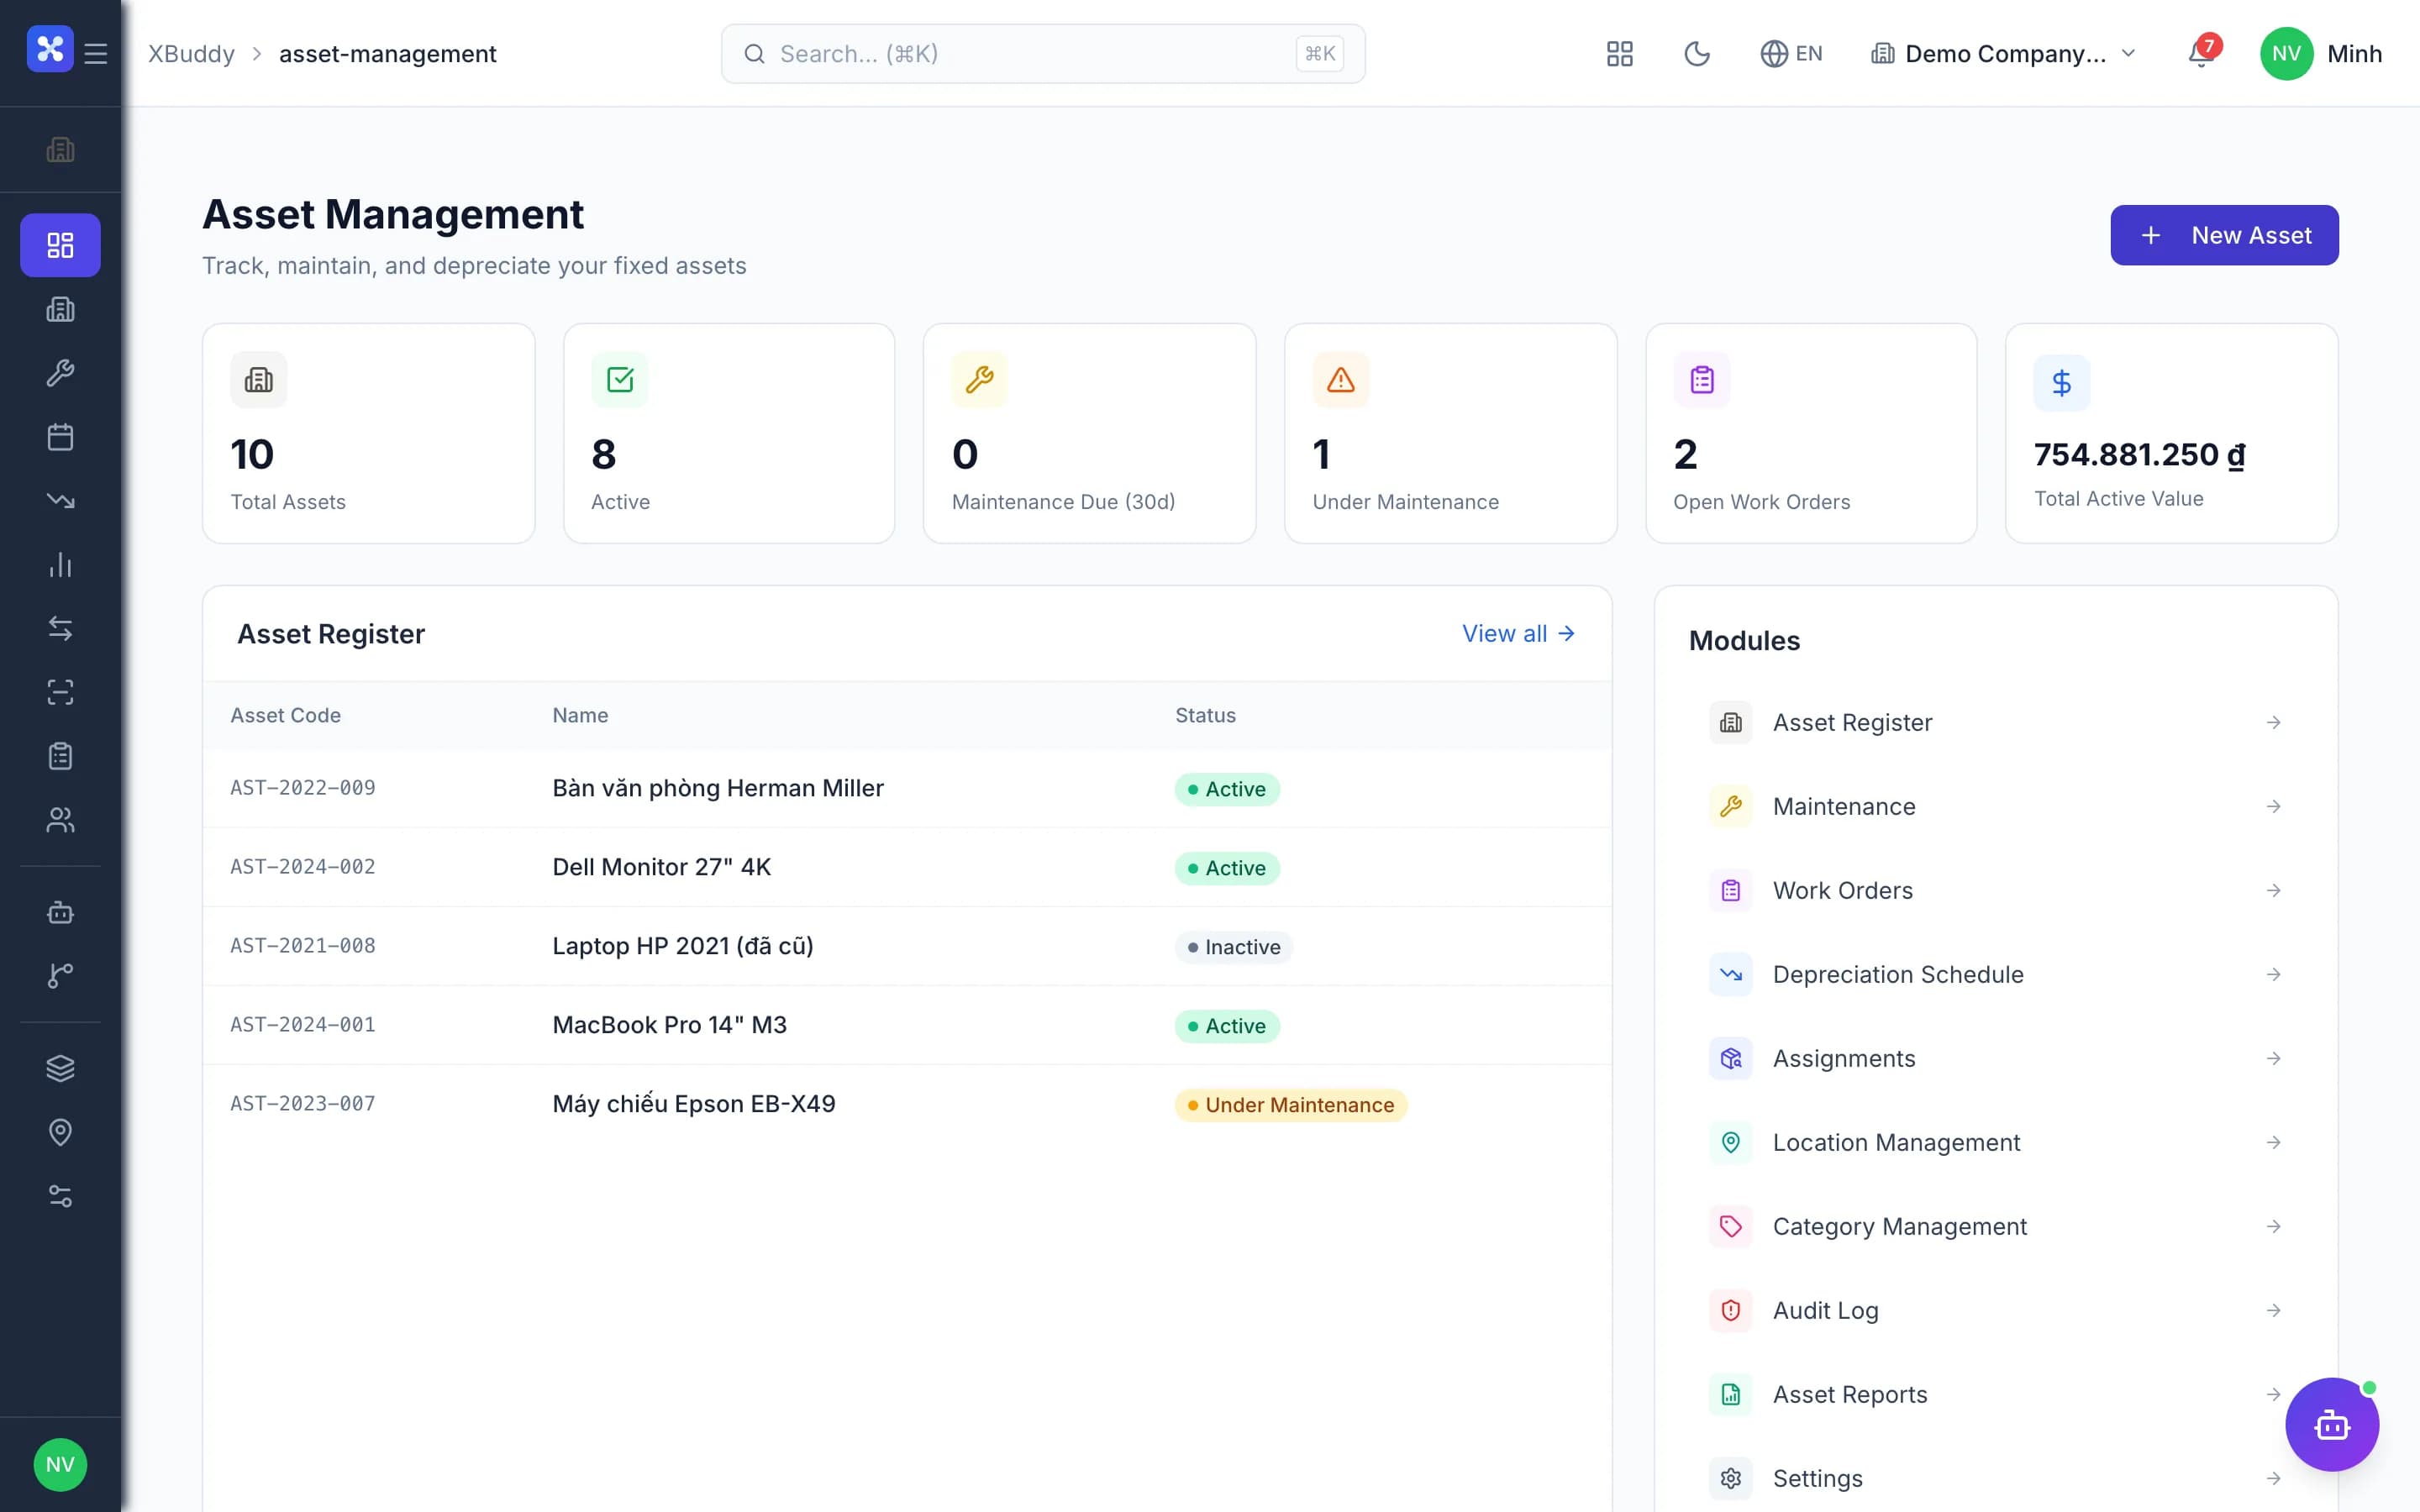Open the Minh user profile menu
2420x1512 pixels.
point(2321,54)
